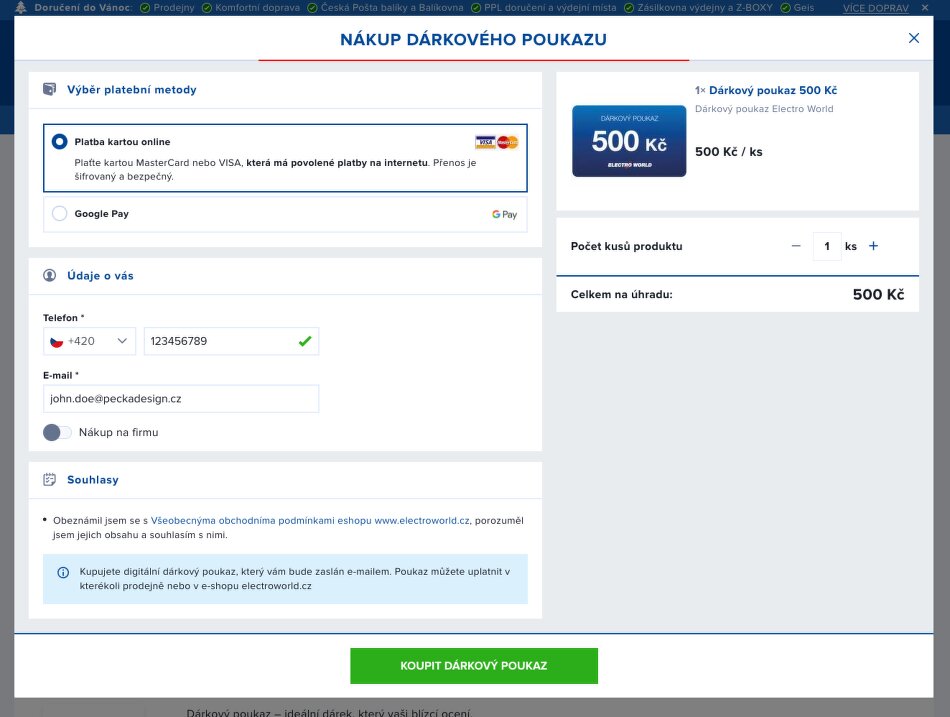Click the card icon beside Výběr platební metody
Screen dimensions: 950x717
47,89
